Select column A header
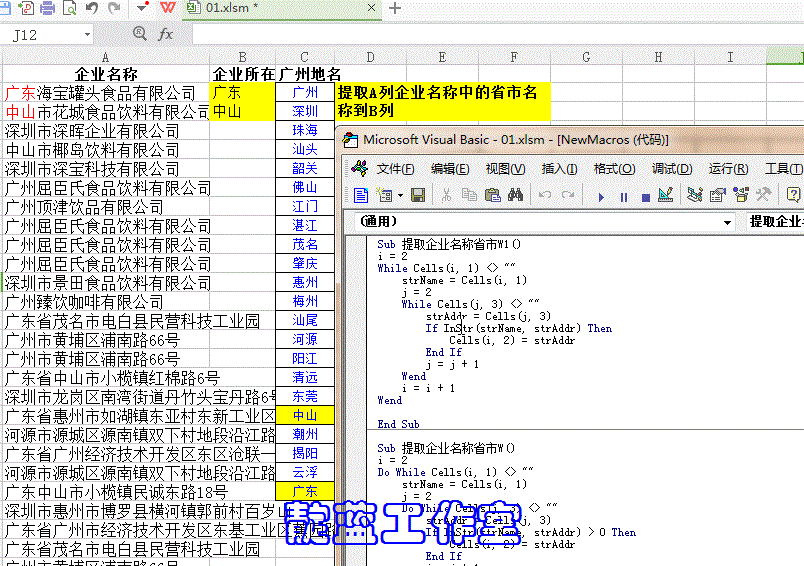The height and width of the screenshot is (566, 804). pos(106,57)
